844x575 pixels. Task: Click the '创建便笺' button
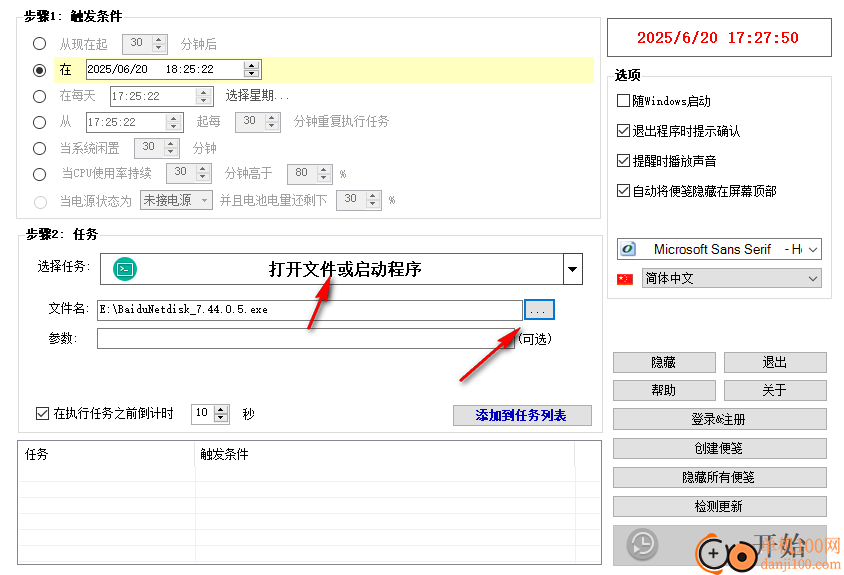coord(719,448)
